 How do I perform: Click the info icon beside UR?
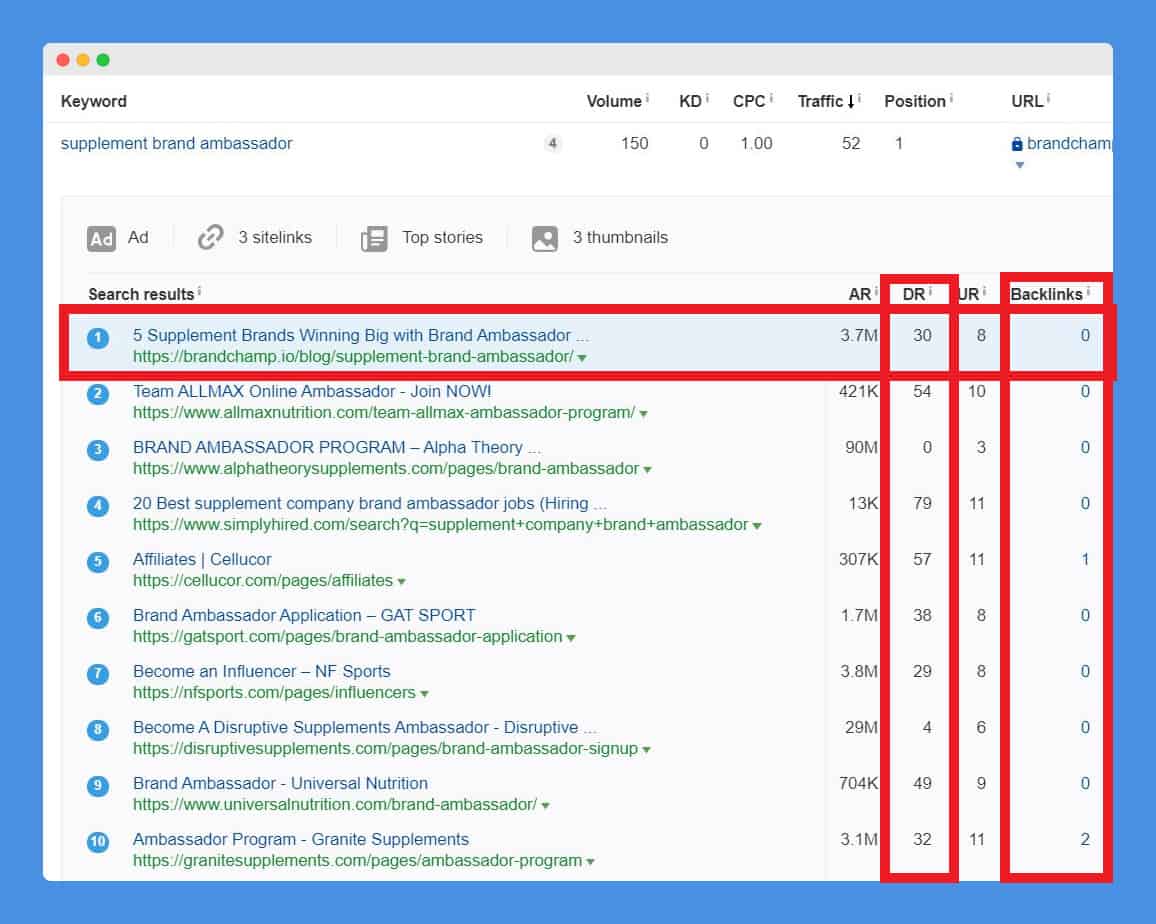tap(983, 291)
